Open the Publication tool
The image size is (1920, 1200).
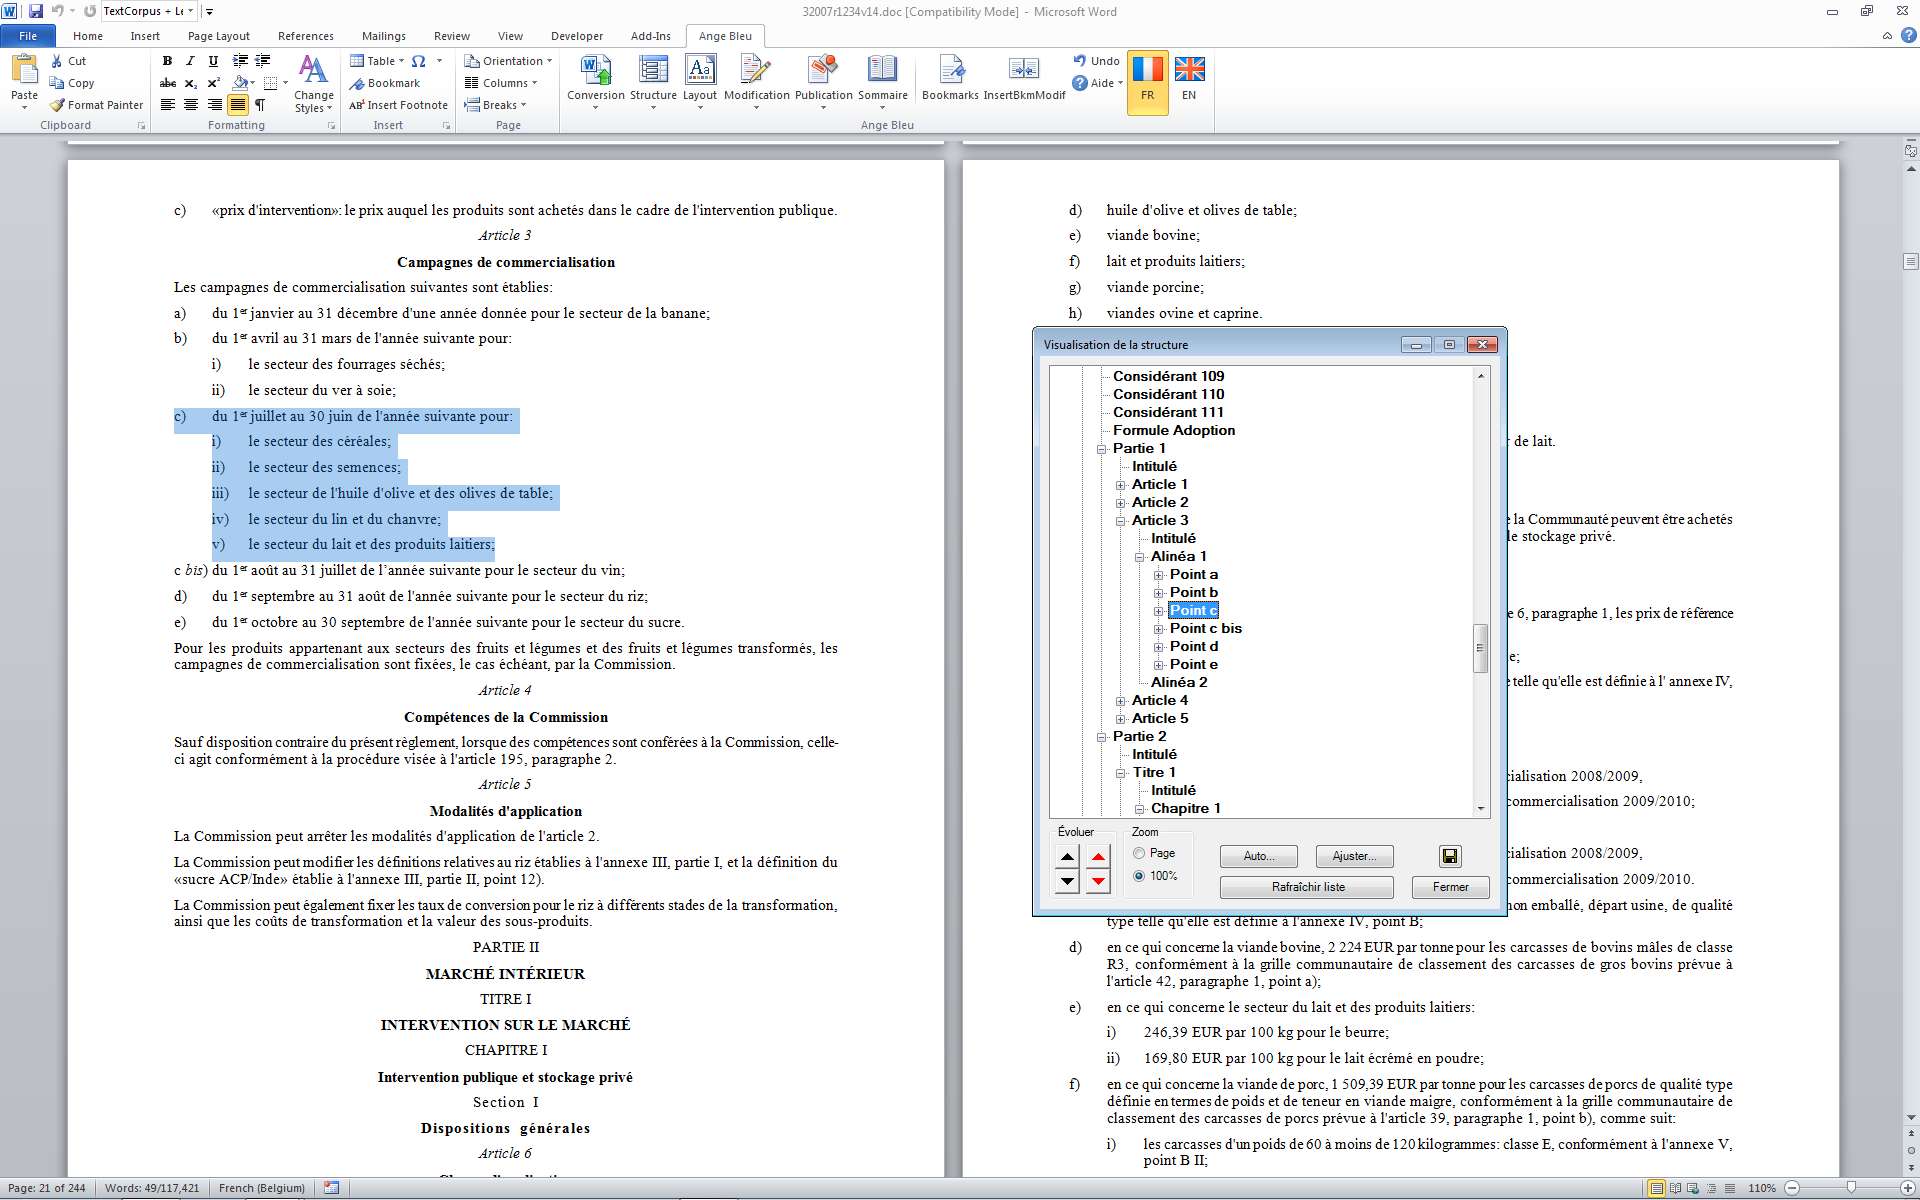click(x=823, y=80)
